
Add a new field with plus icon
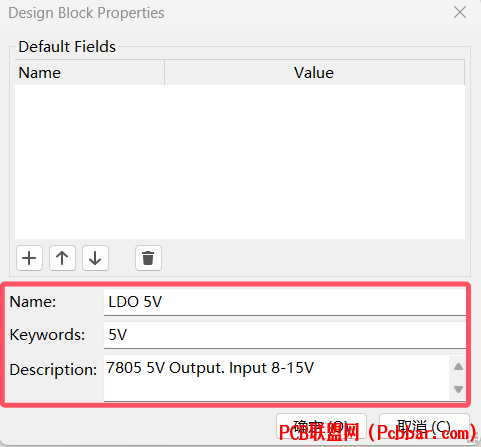pyautogui.click(x=29, y=258)
